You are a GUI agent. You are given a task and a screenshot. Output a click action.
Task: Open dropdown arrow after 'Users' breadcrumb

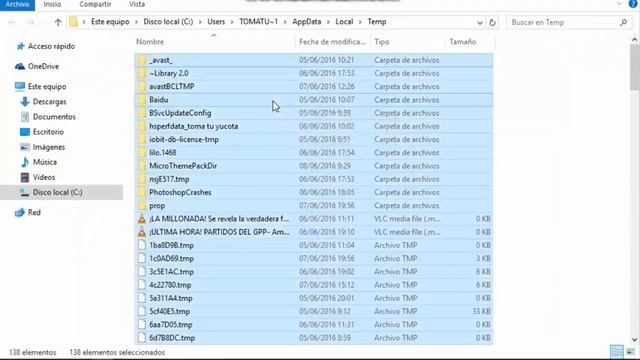pyautogui.click(x=232, y=22)
